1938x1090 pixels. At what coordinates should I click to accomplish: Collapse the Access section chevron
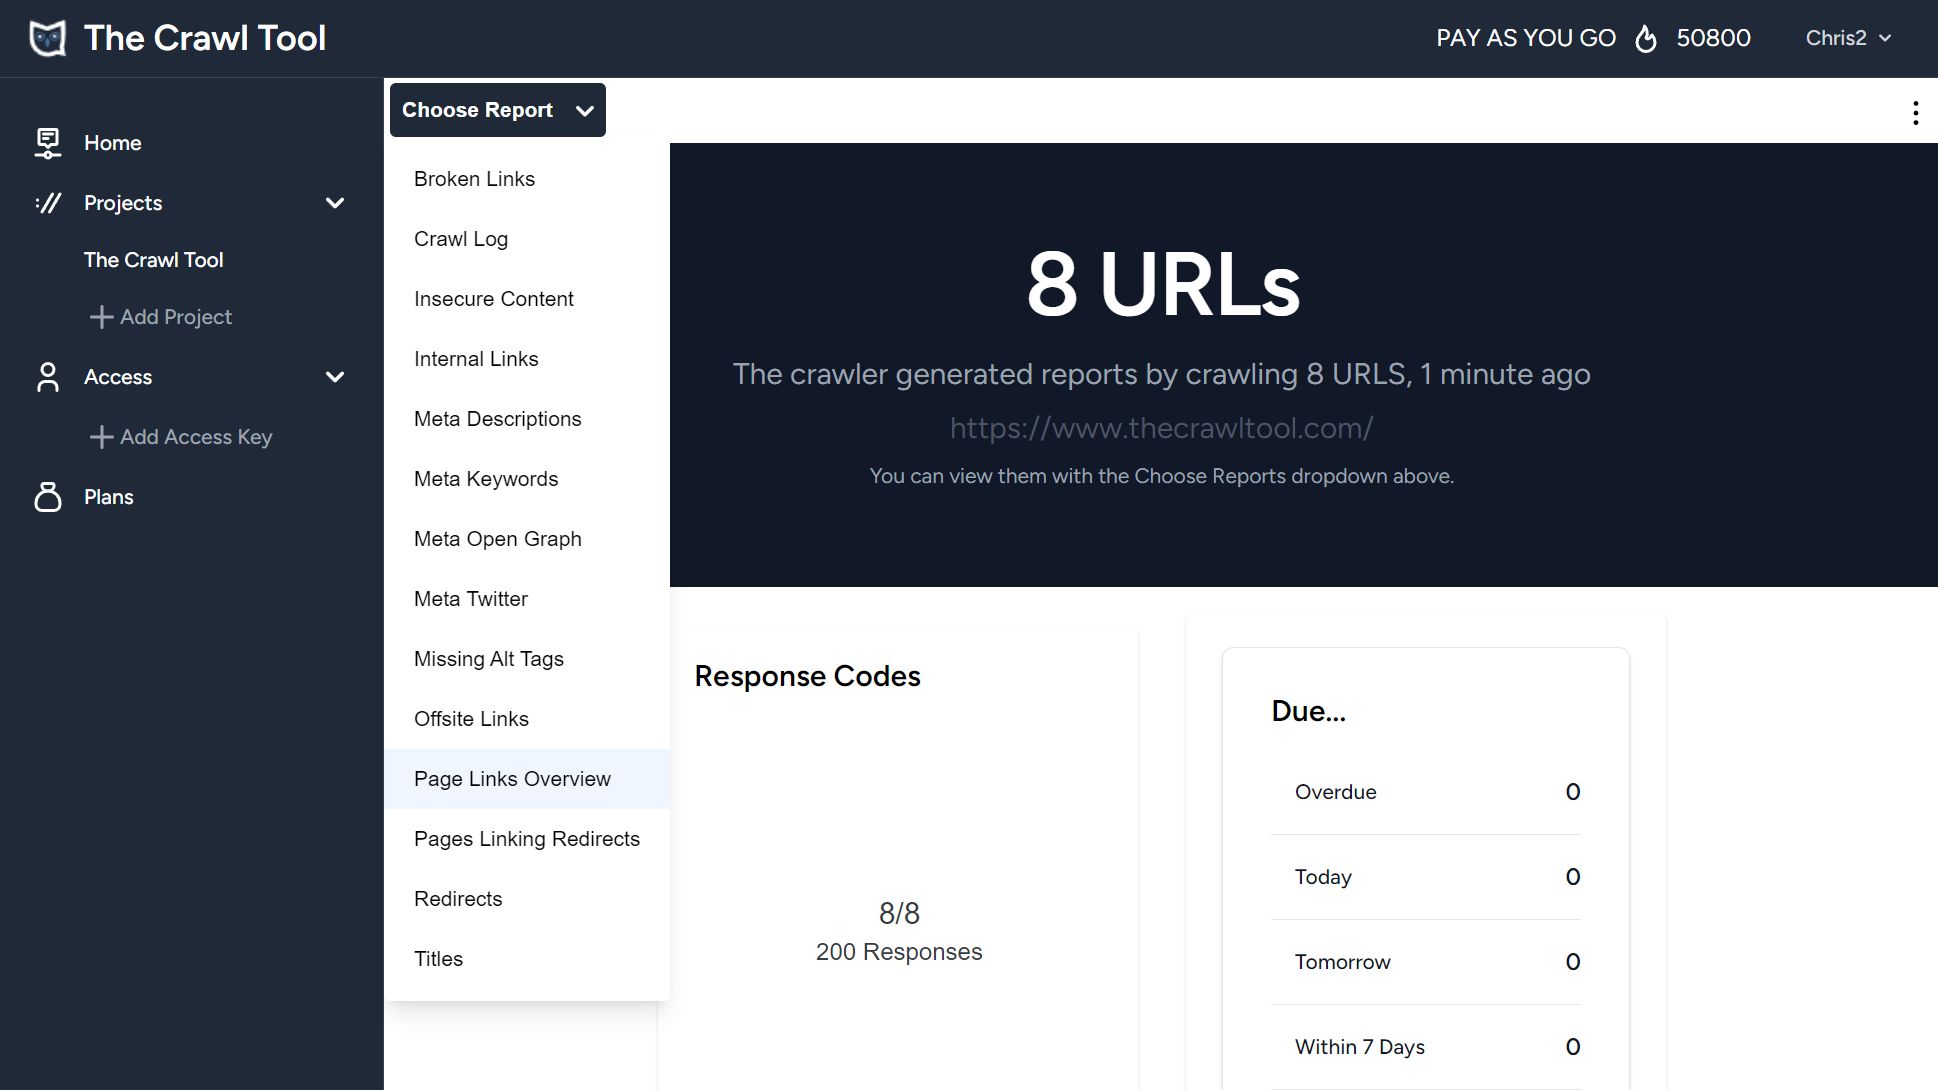click(335, 377)
